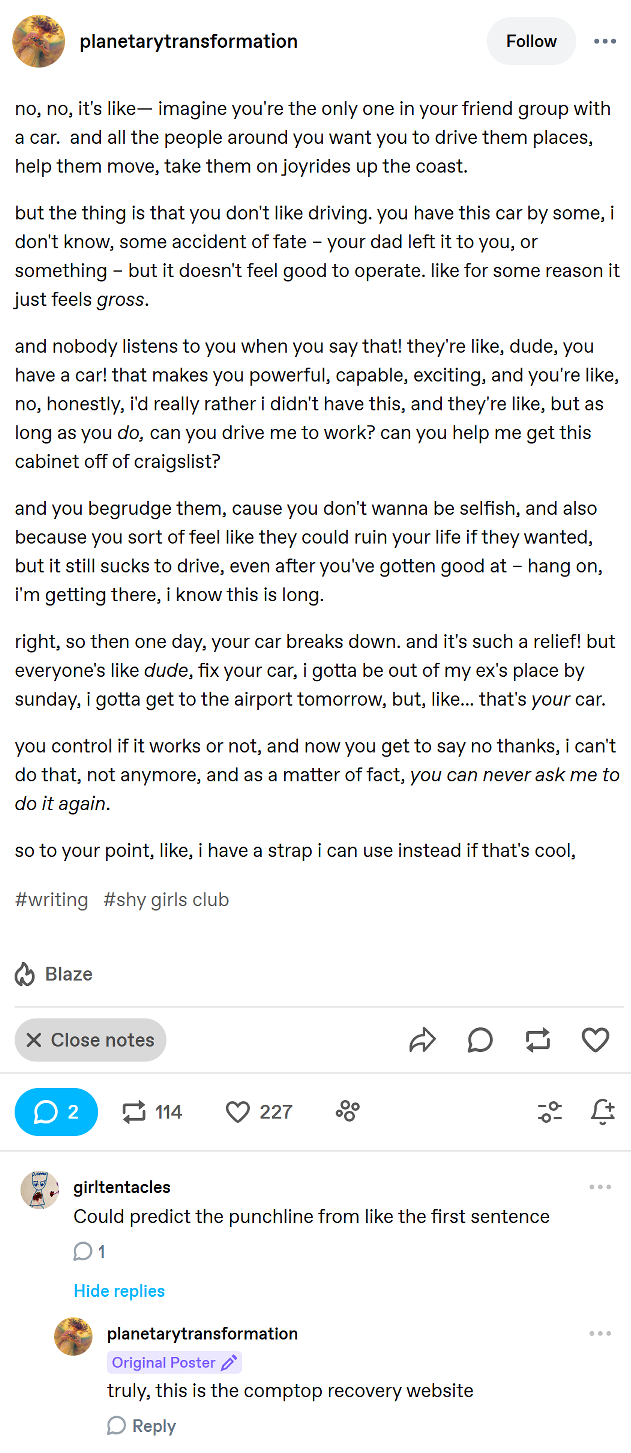Open the Blaze flame icon
This screenshot has height=1453, width=631.
click(25, 974)
